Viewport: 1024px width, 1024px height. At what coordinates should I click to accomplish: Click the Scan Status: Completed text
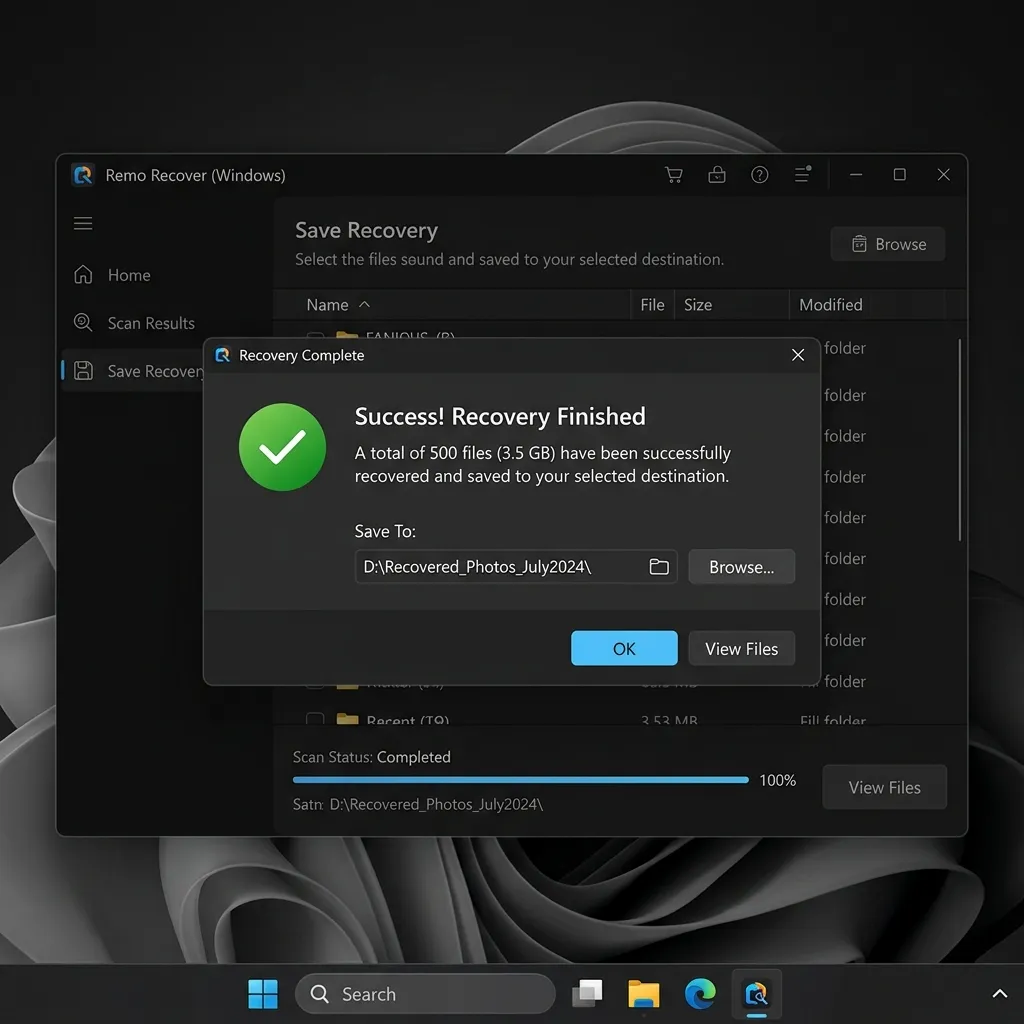pos(372,757)
